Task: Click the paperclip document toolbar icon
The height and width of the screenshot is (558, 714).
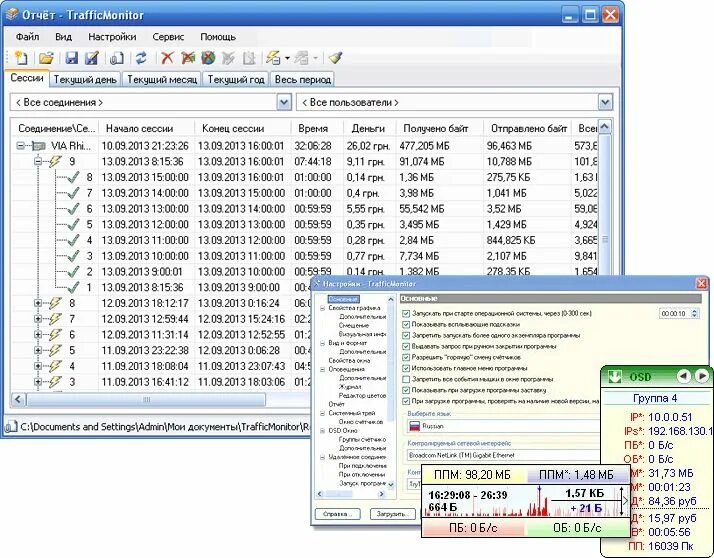Action: (x=117, y=58)
